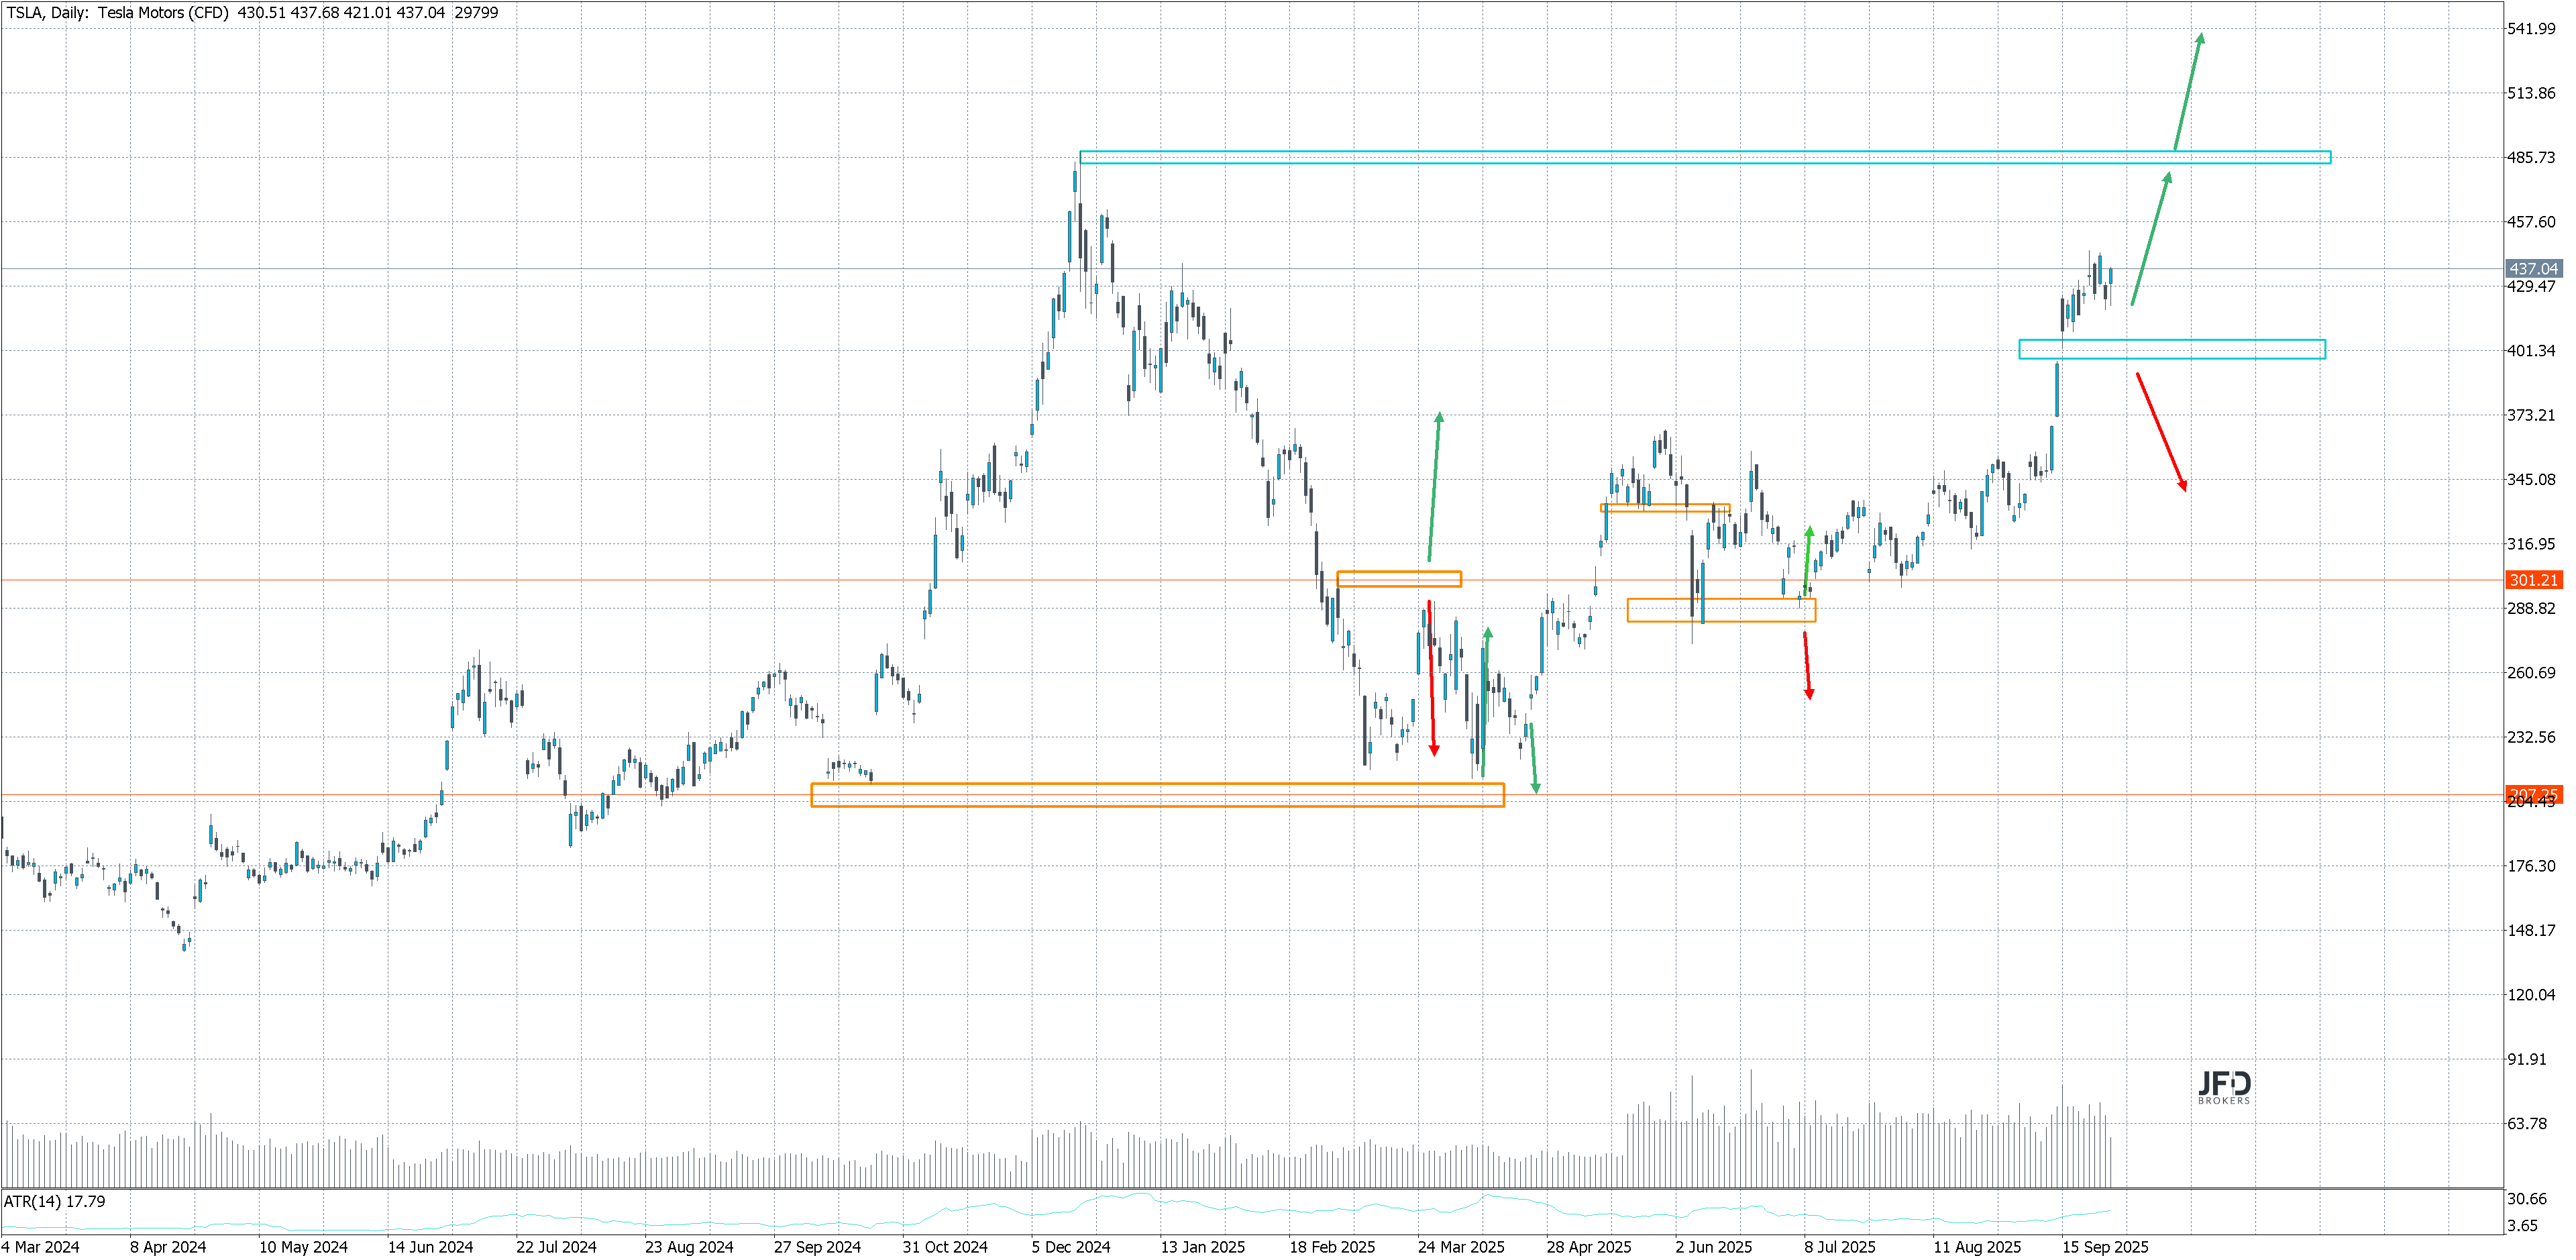This screenshot has height=1260, width=2576.
Task: Click the 316.95 price axis label
Action: coord(2531,544)
